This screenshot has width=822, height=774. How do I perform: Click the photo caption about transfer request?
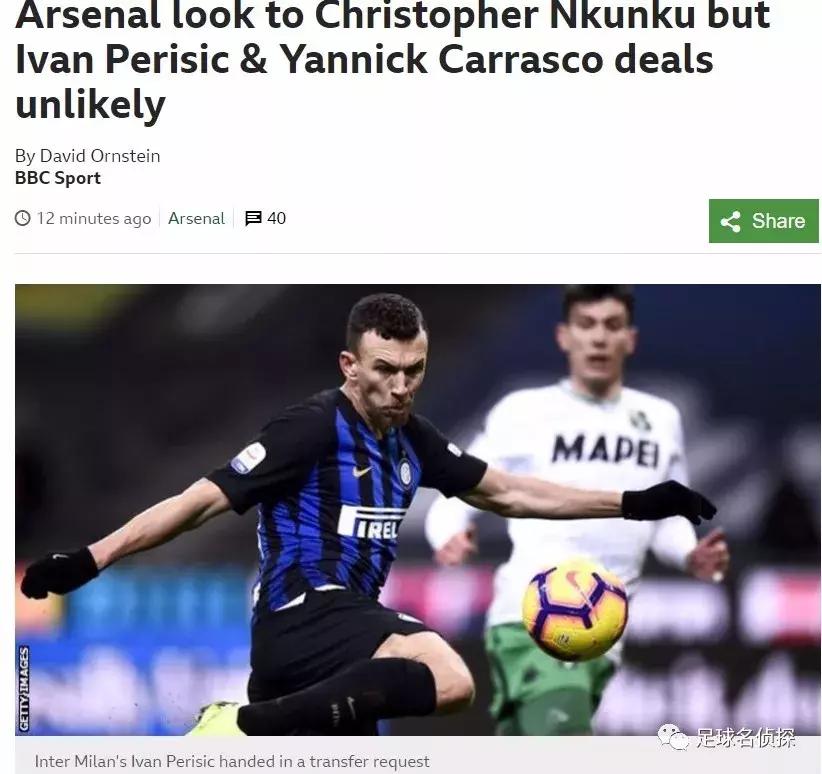click(232, 761)
